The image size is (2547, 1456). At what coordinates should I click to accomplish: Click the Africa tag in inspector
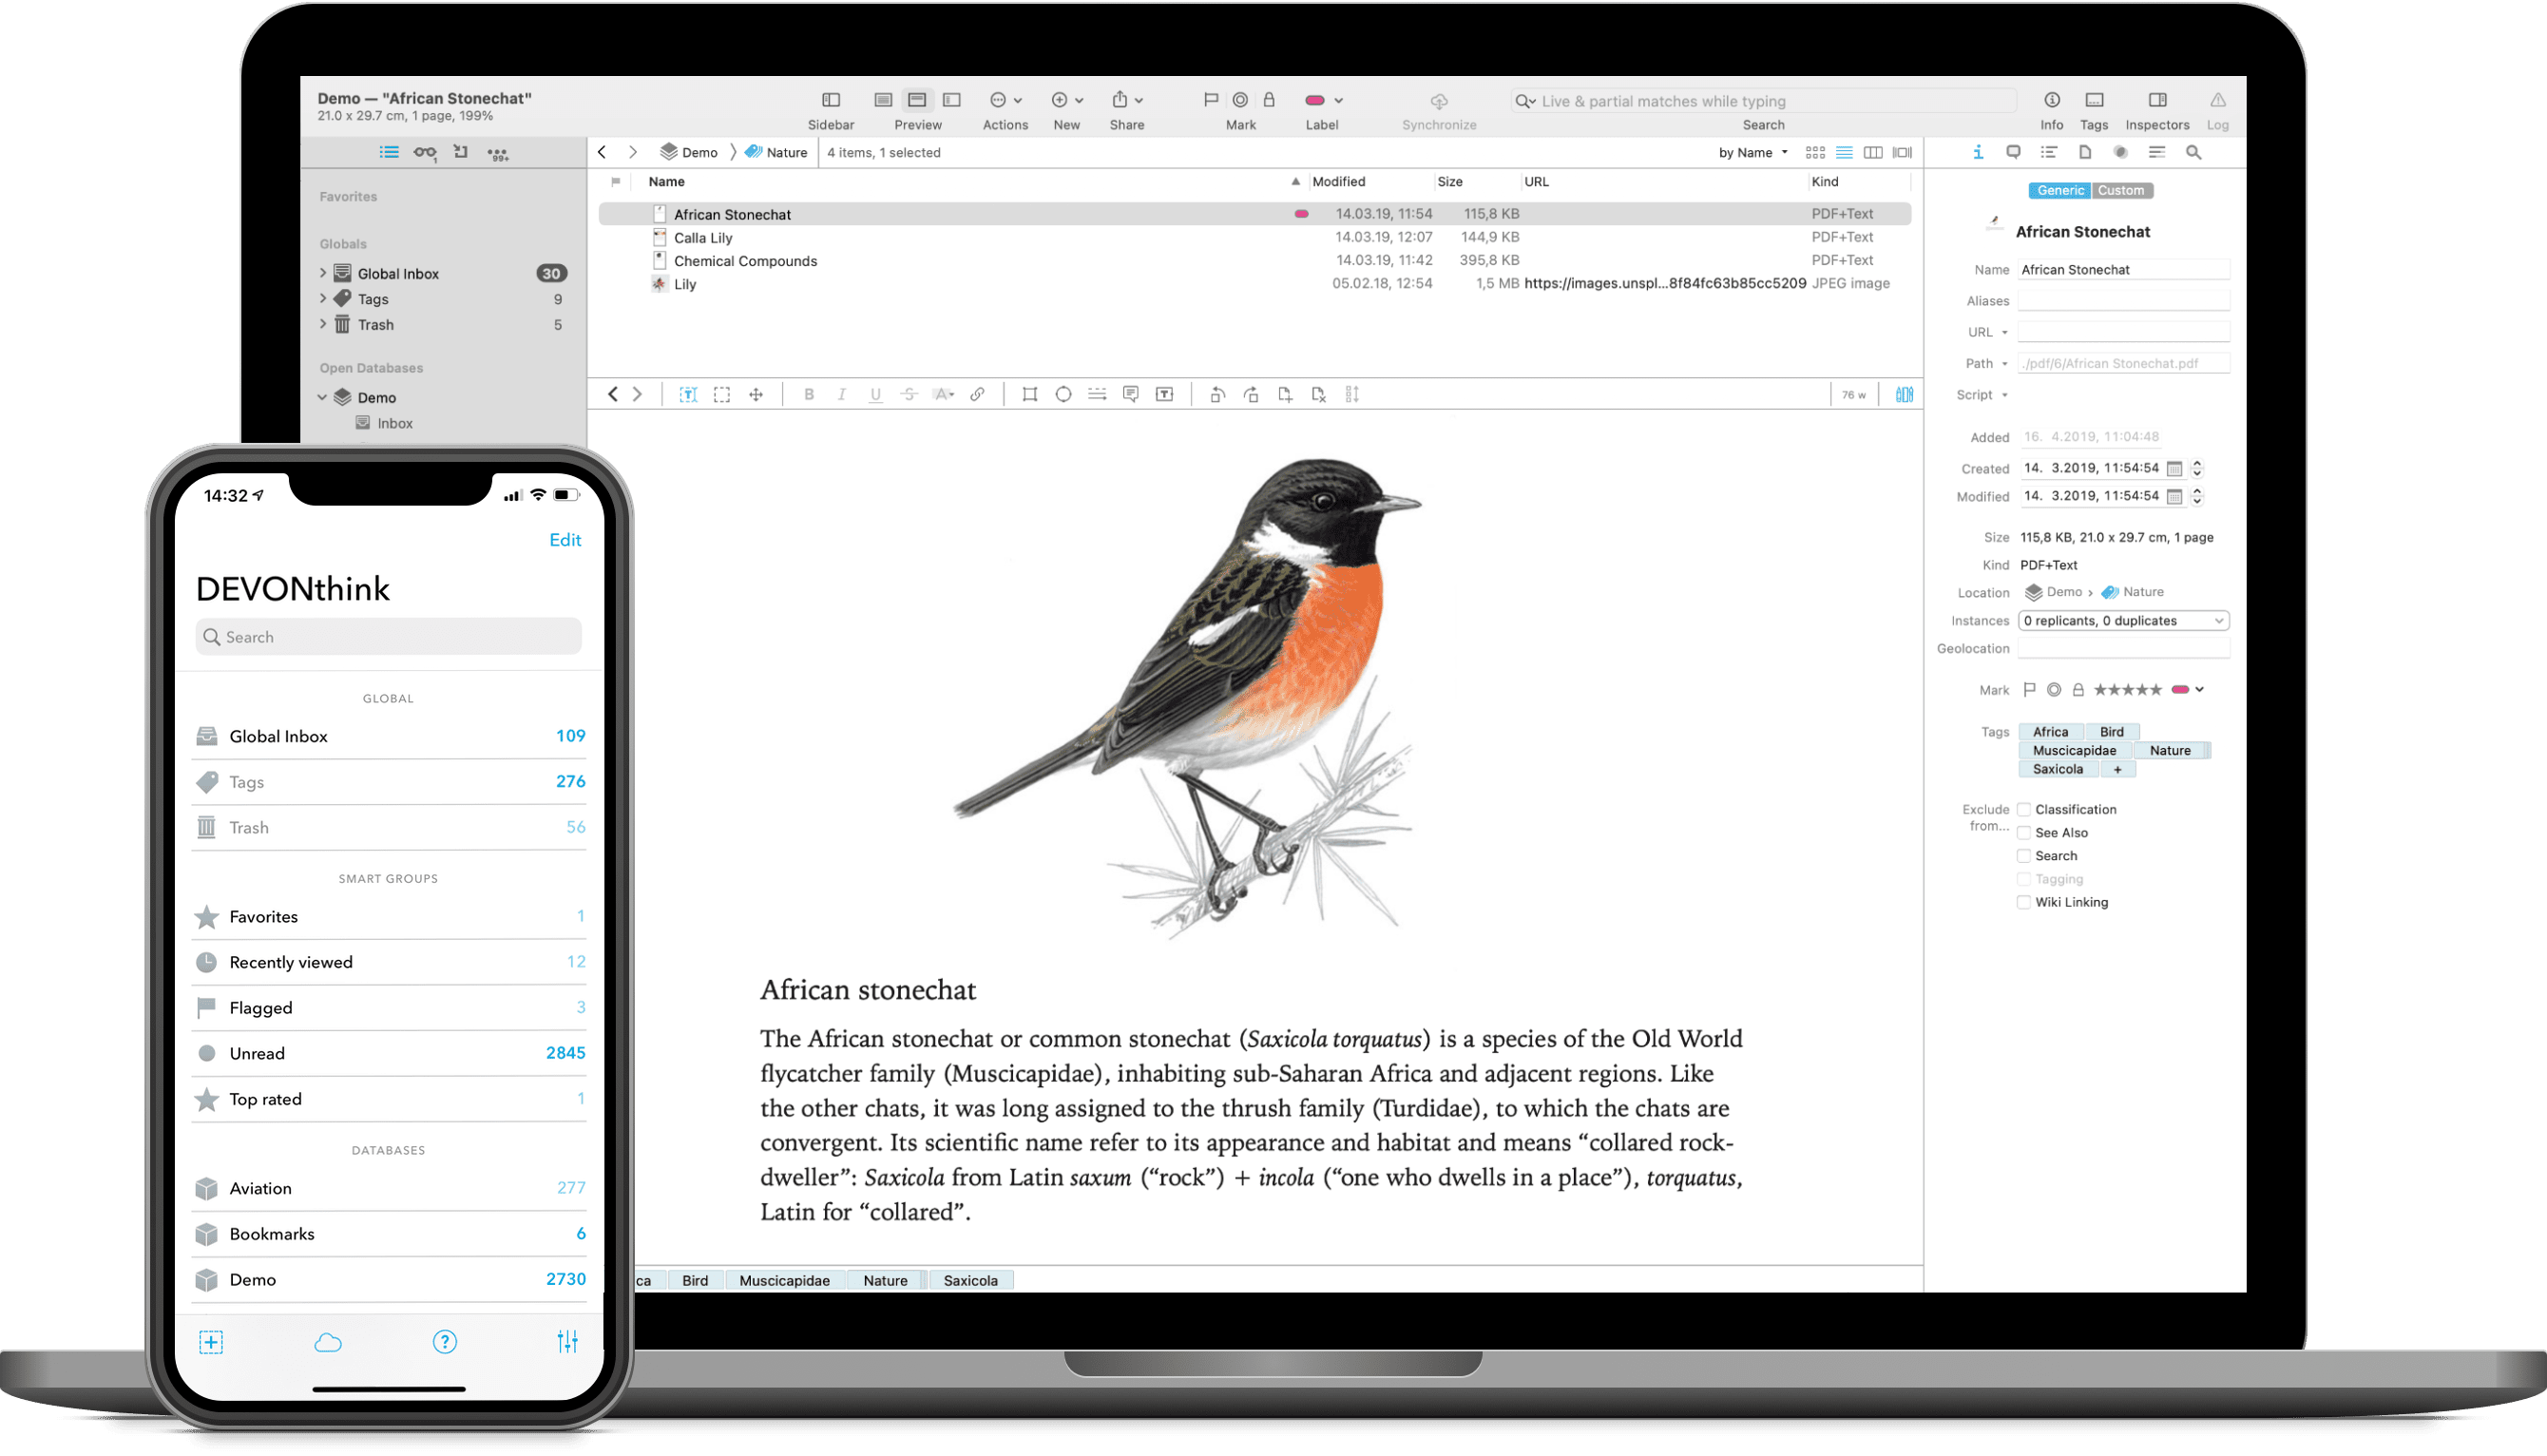pos(2049,732)
